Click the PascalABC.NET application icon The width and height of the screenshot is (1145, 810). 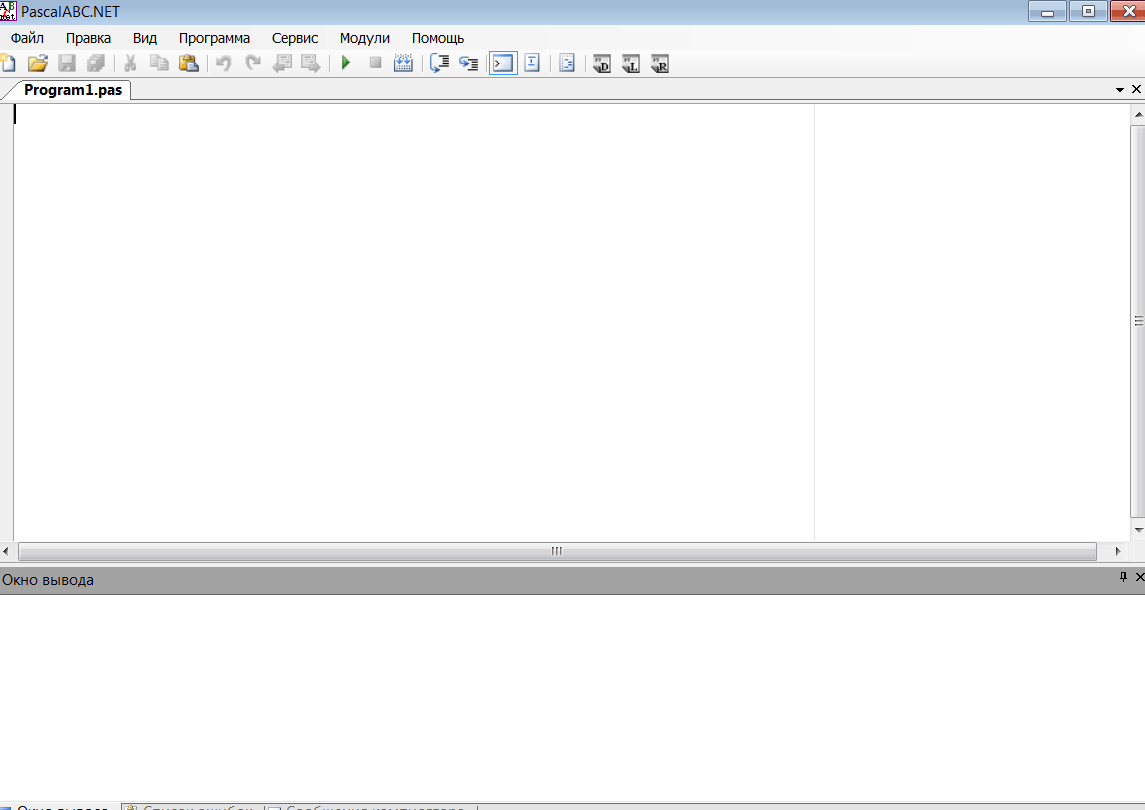8,11
